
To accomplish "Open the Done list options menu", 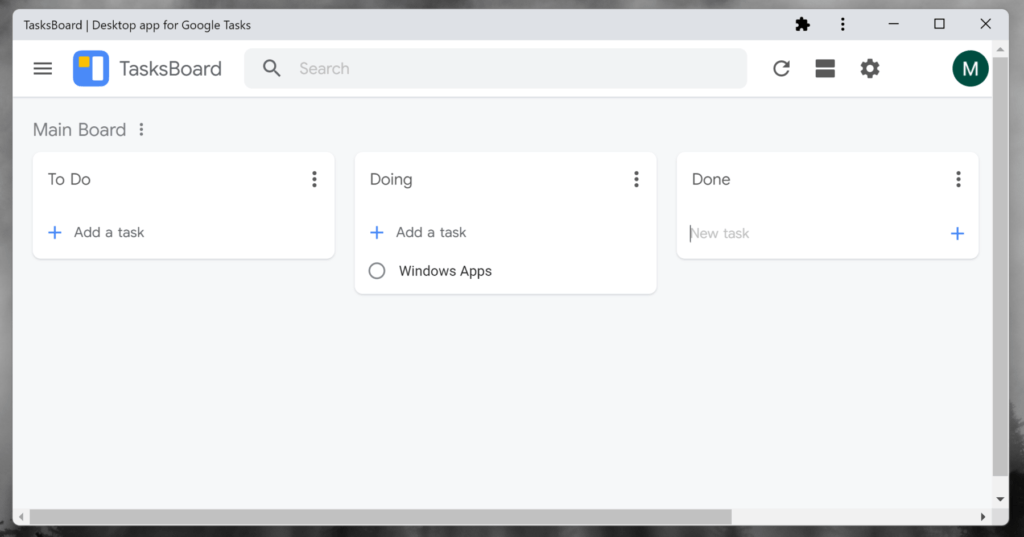I will pyautogui.click(x=958, y=179).
